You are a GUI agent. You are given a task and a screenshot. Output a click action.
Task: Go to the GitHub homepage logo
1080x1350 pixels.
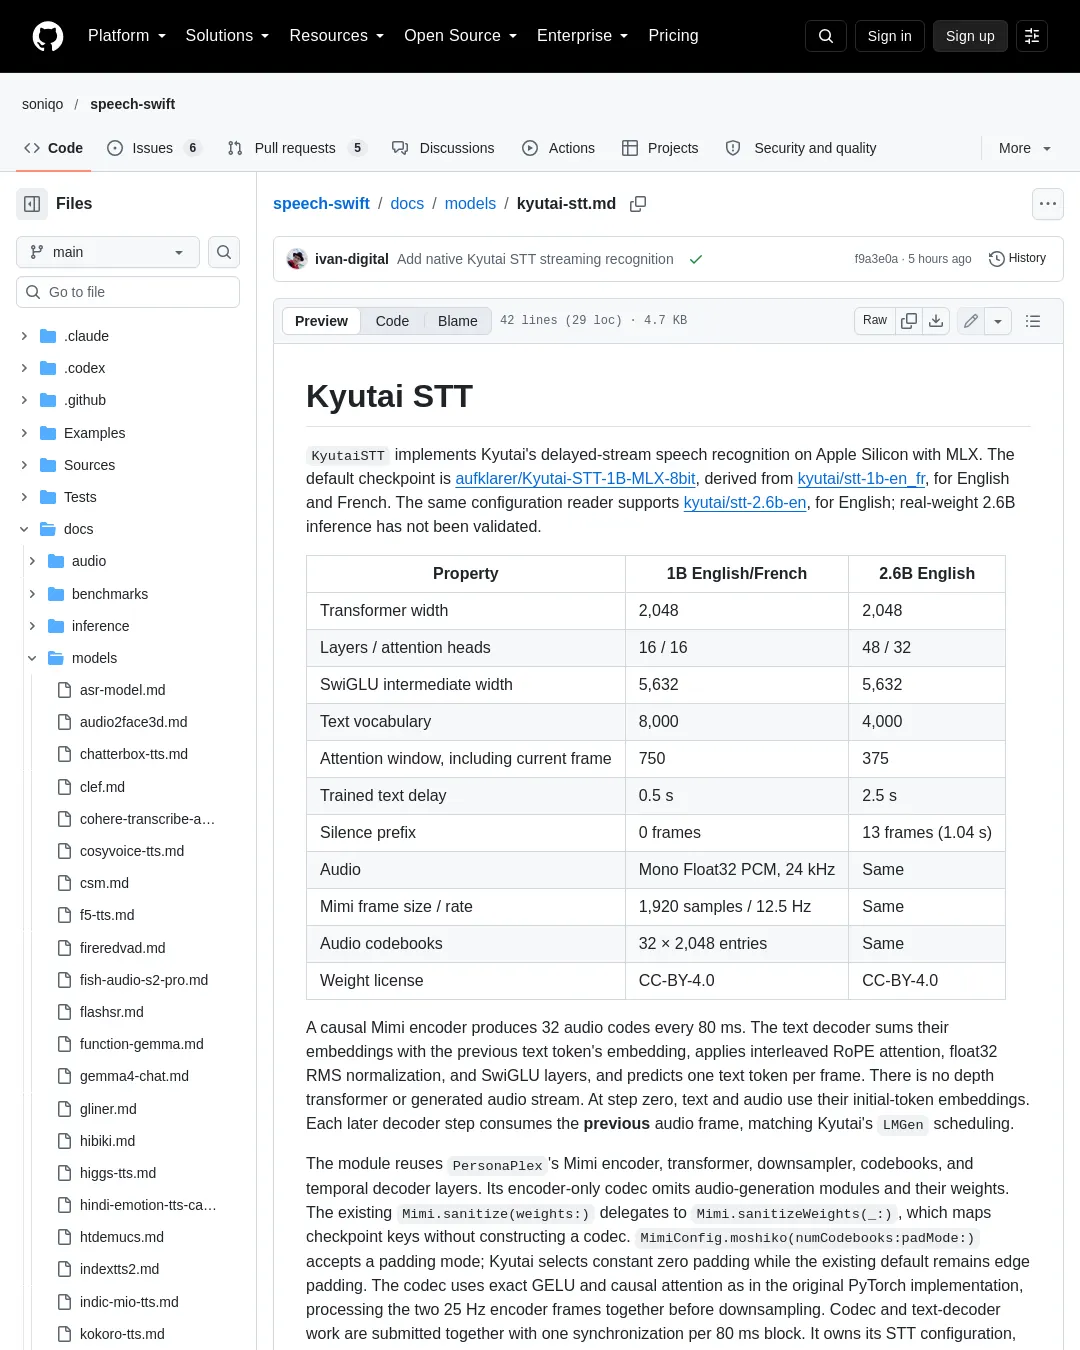[x=48, y=36]
